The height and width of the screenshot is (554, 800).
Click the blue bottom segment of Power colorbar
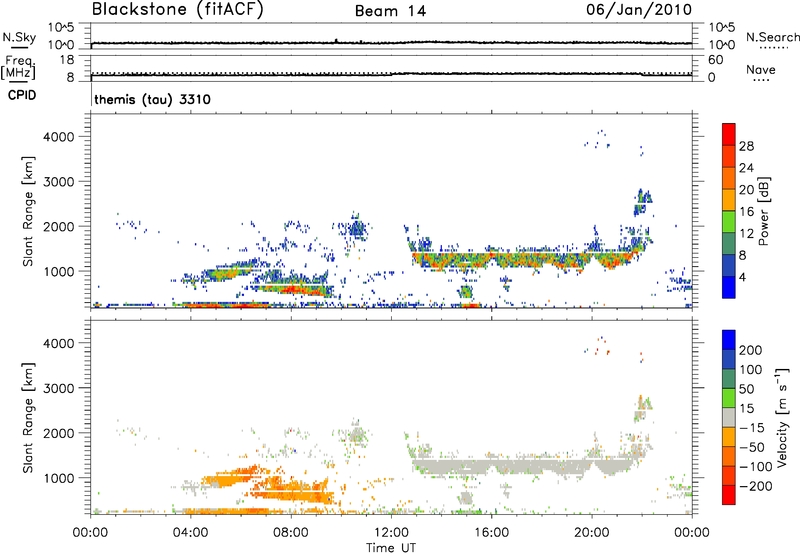point(729,287)
